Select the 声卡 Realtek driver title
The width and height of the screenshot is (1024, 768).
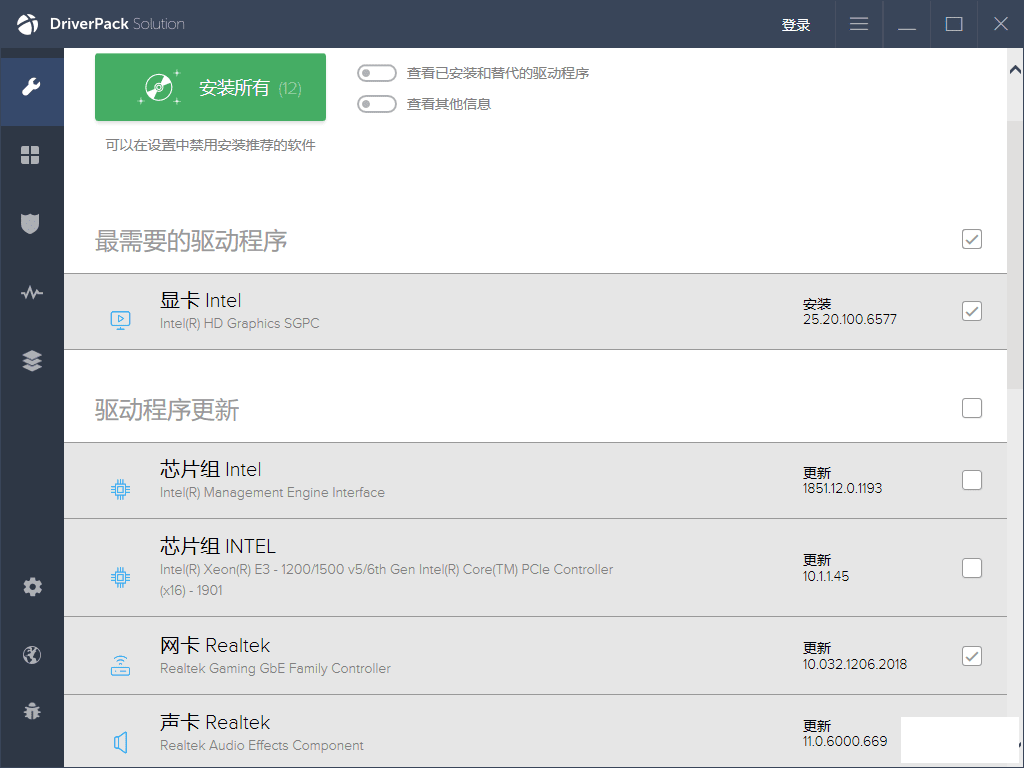[215, 722]
